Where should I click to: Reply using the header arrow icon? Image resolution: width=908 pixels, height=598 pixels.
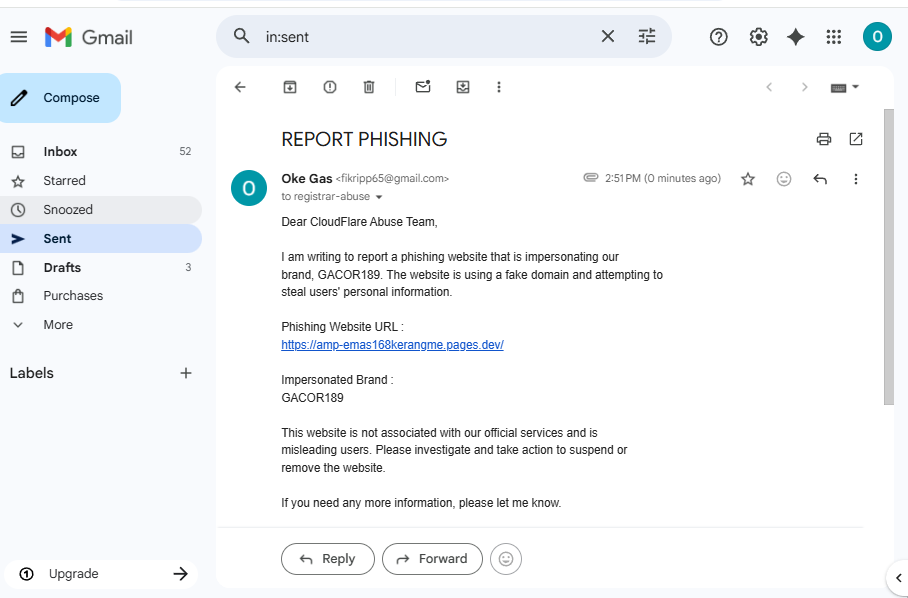[x=819, y=179]
